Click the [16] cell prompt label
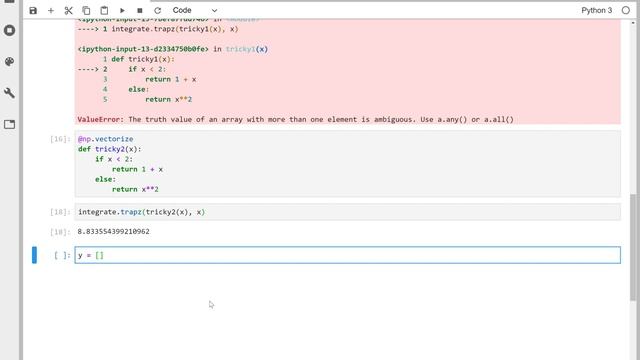The height and width of the screenshot is (360, 640). click(60, 139)
